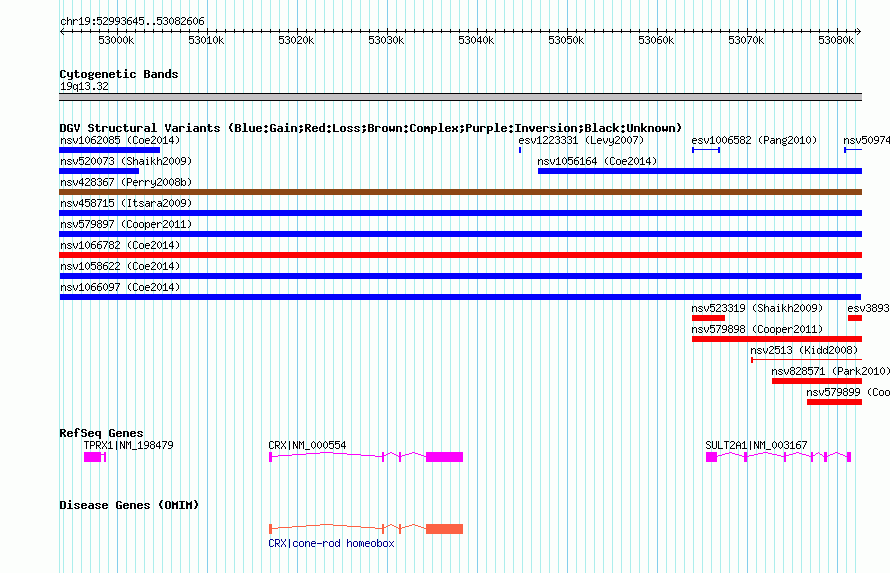The image size is (890, 573).
Task: Click the ruler's right arrow end
Action: coord(859,32)
